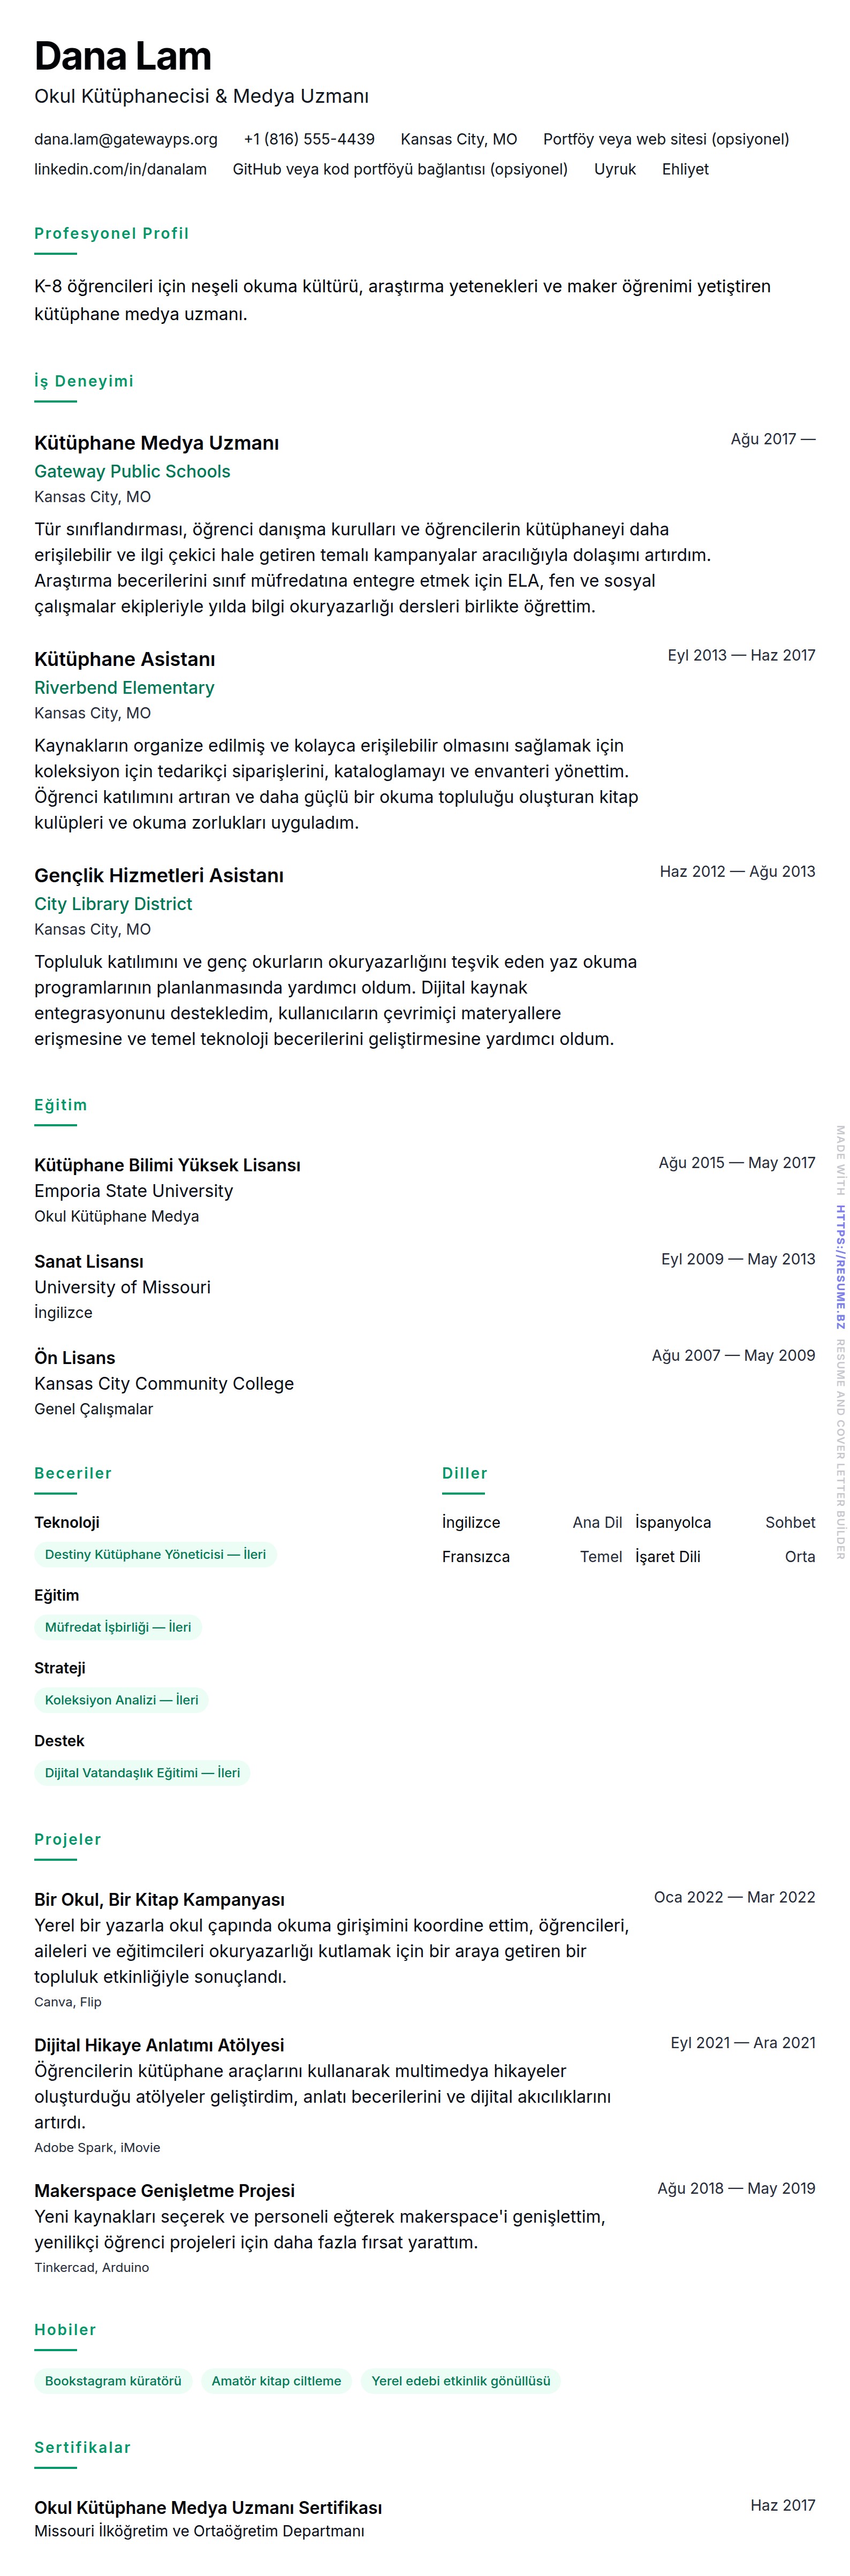Click the Makerspace Genişletme Projesi title
850x2576 pixels.
click(x=164, y=2191)
